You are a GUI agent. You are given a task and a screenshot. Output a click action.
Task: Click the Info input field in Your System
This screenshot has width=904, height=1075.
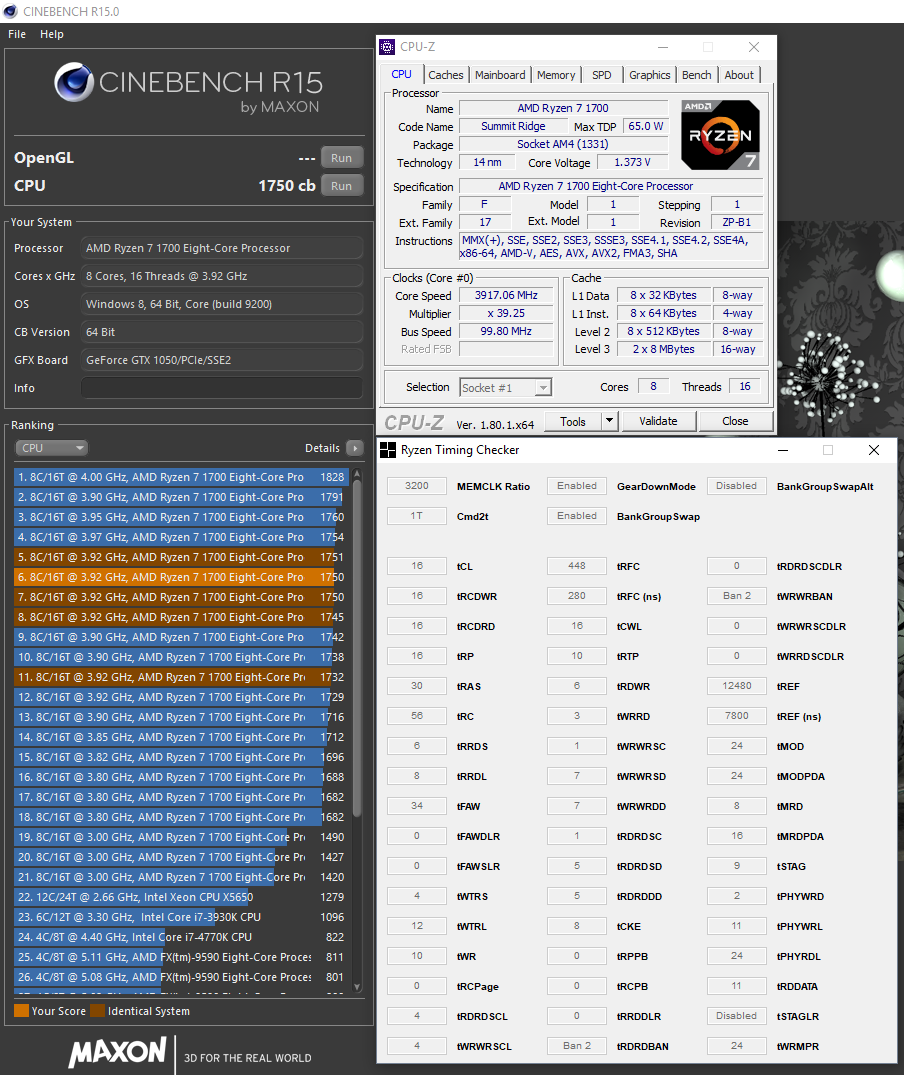[x=221, y=388]
